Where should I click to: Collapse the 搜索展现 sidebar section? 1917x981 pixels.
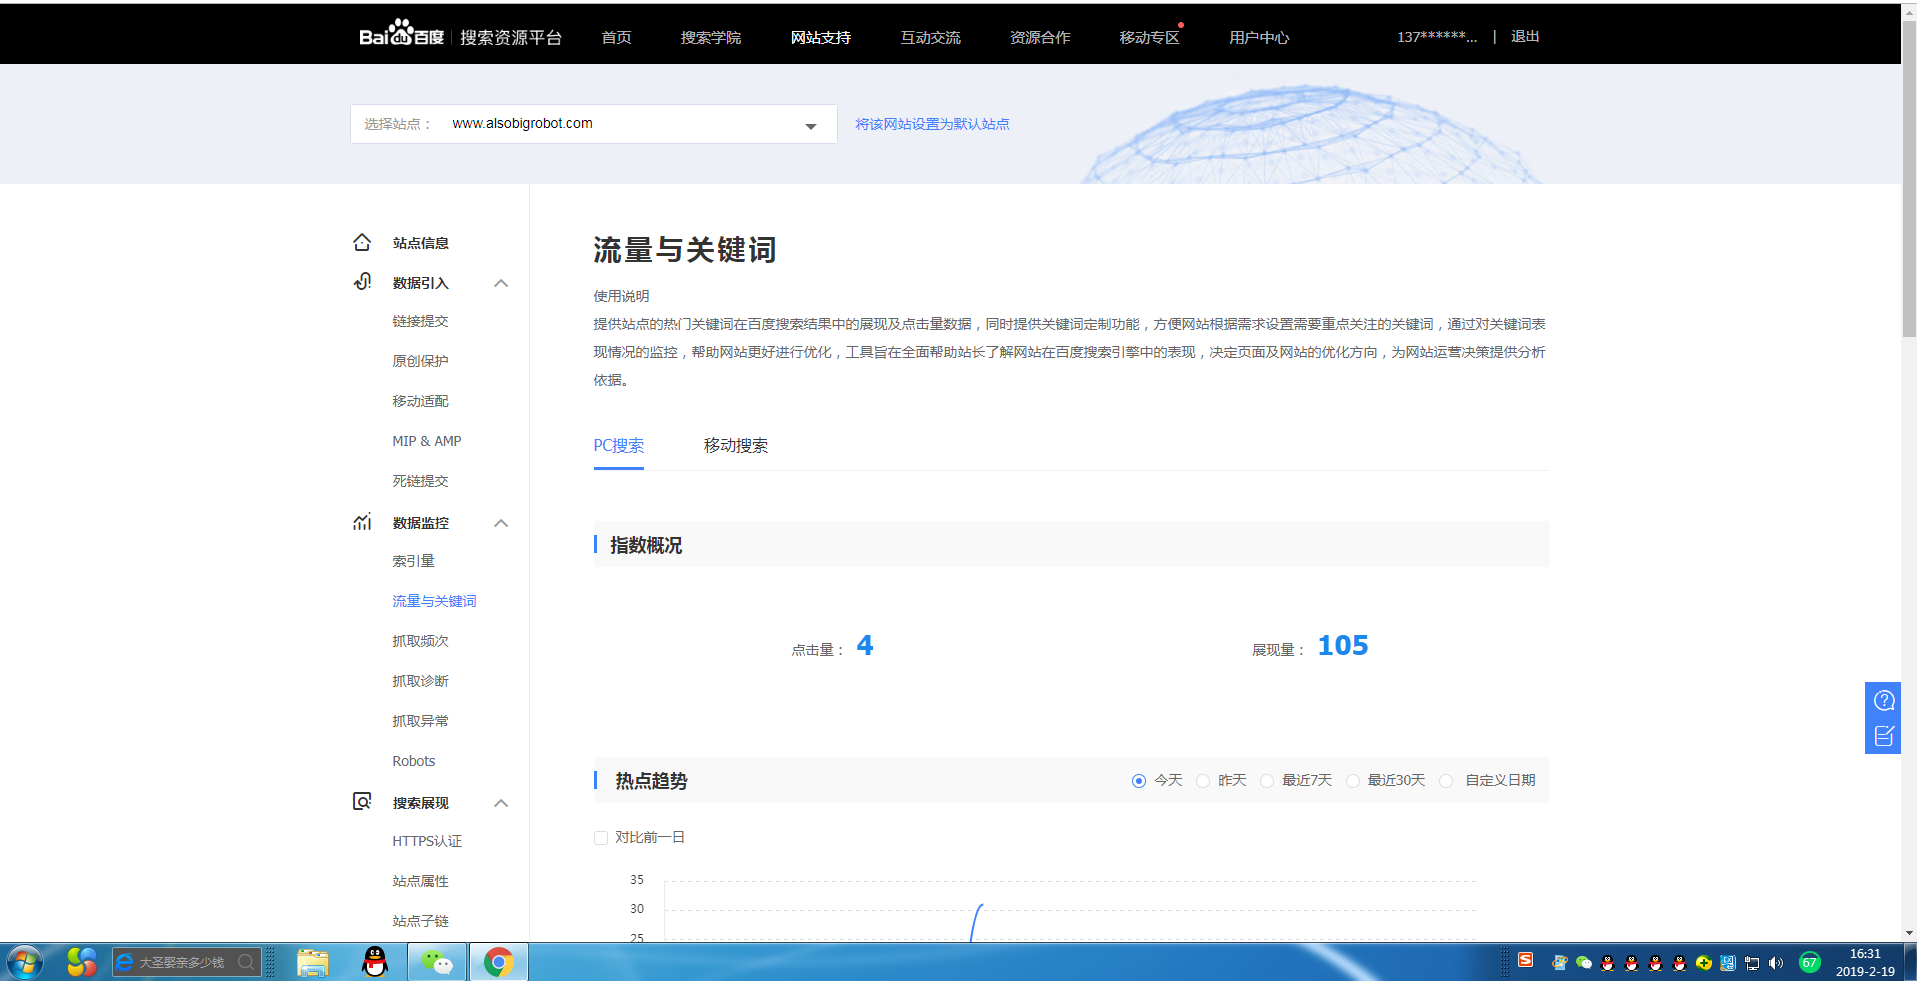click(x=501, y=803)
